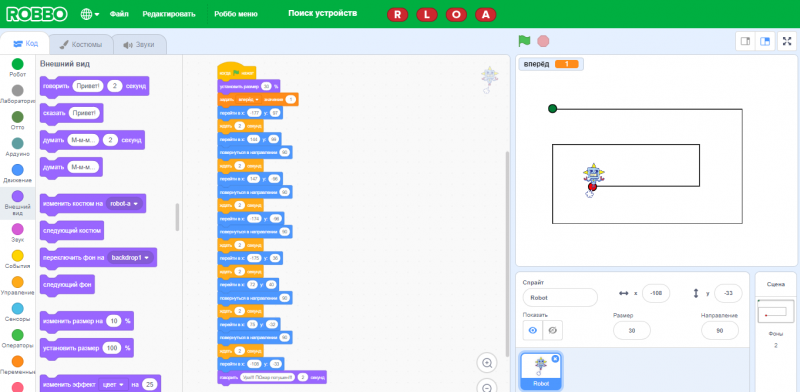Screen dimensions: 800x392
Task: Click the следующий фон block
Action: (x=67, y=285)
